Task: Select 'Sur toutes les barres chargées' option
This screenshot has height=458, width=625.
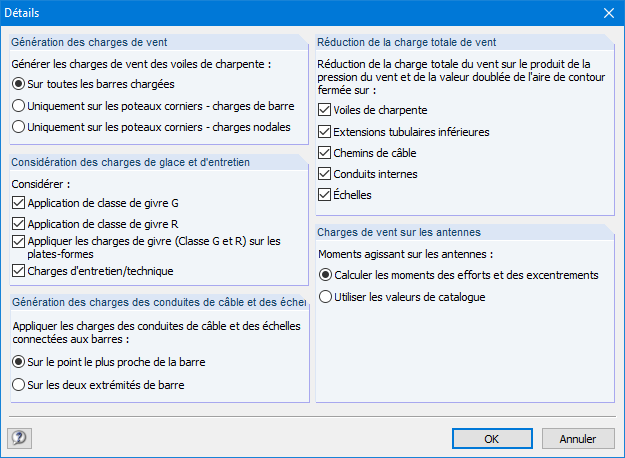Action: tap(18, 84)
